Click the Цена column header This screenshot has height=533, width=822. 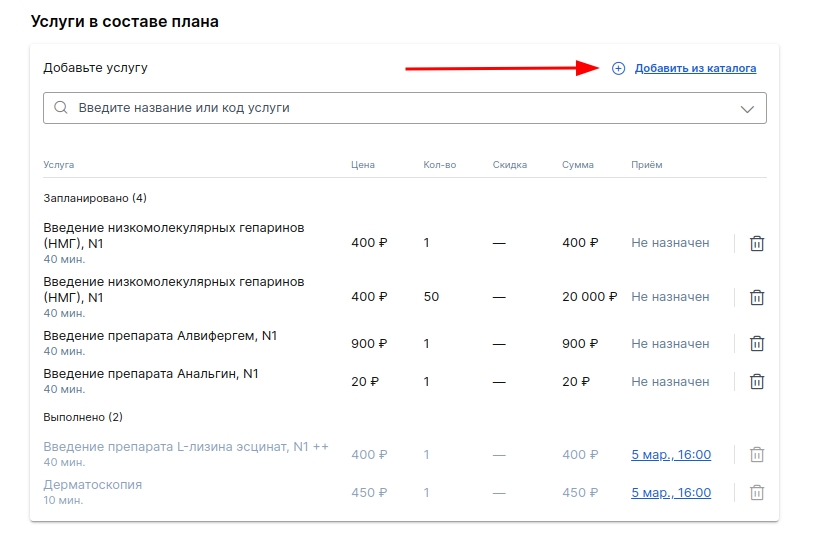click(363, 165)
